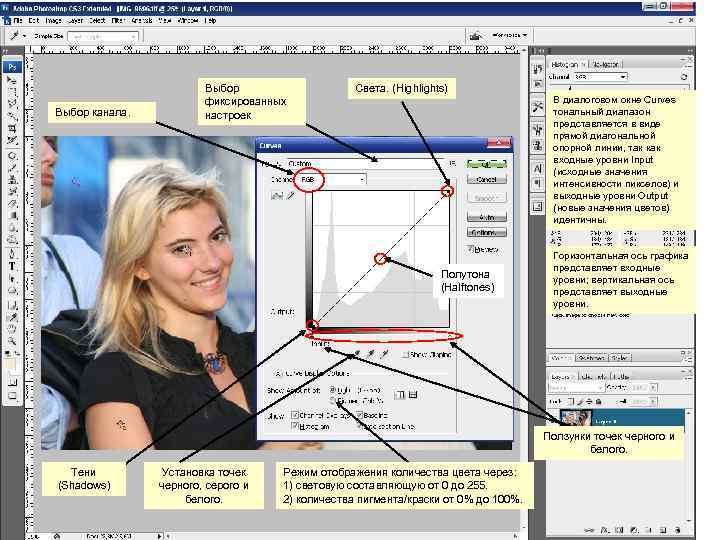Screen dimensions: 720x540
Task: Toggle the Intersection Line checkbox
Action: click(x=359, y=426)
